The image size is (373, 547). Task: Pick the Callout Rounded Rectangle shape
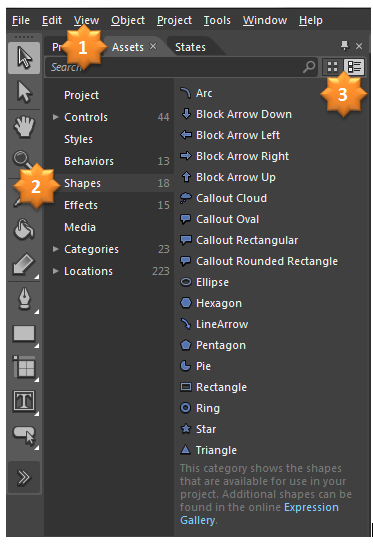coord(259,261)
